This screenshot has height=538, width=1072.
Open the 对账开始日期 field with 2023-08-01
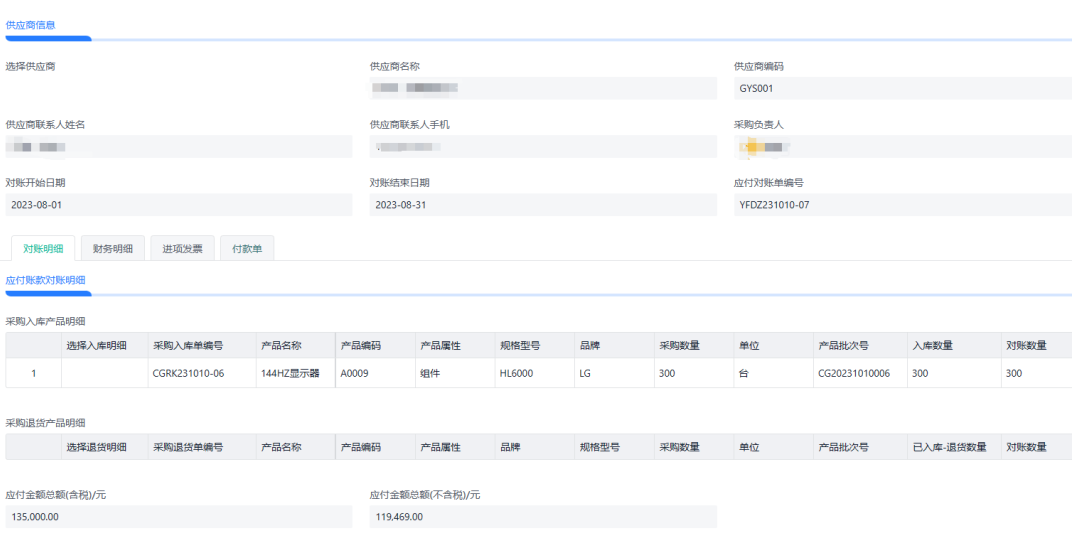[178, 205]
